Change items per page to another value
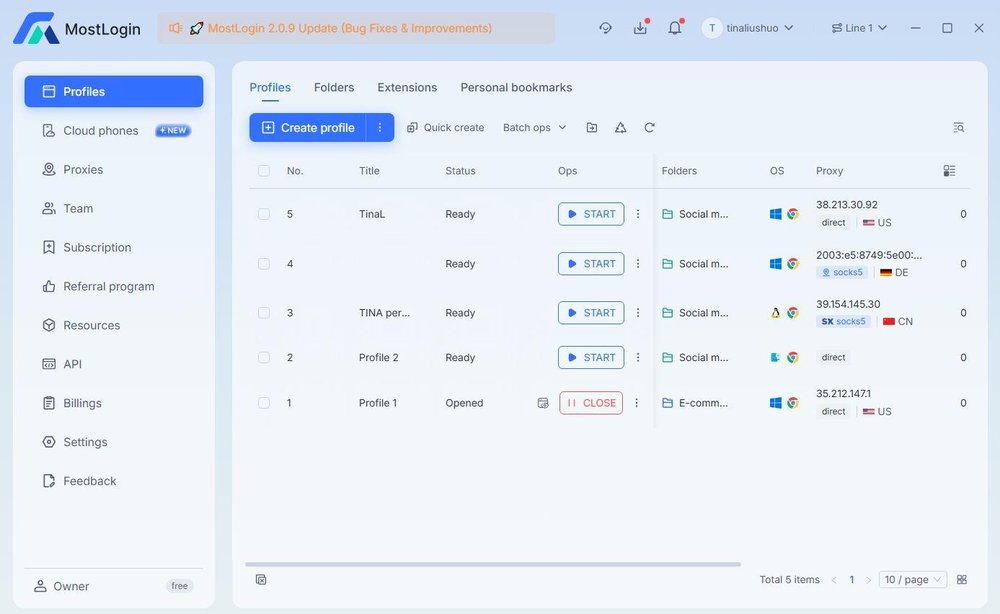Image resolution: width=1000 pixels, height=614 pixels. 912,579
